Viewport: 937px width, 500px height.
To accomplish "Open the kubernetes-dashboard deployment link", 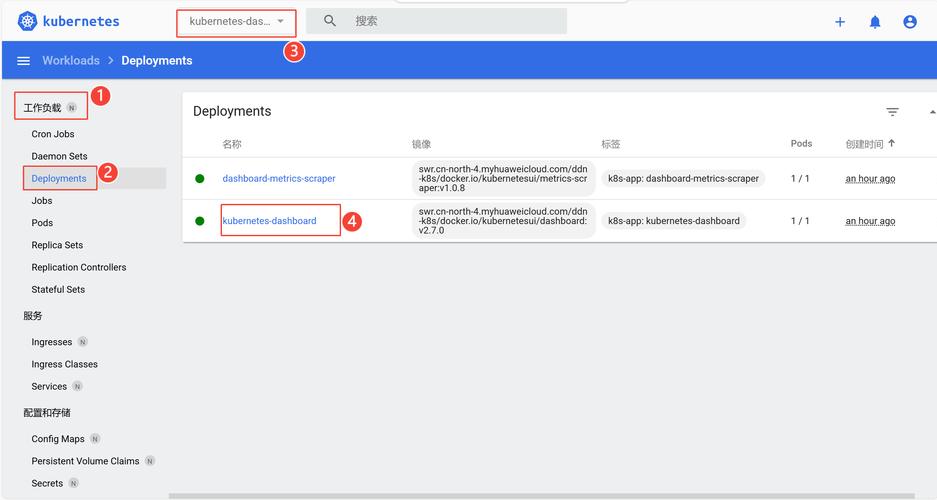I will [x=269, y=221].
